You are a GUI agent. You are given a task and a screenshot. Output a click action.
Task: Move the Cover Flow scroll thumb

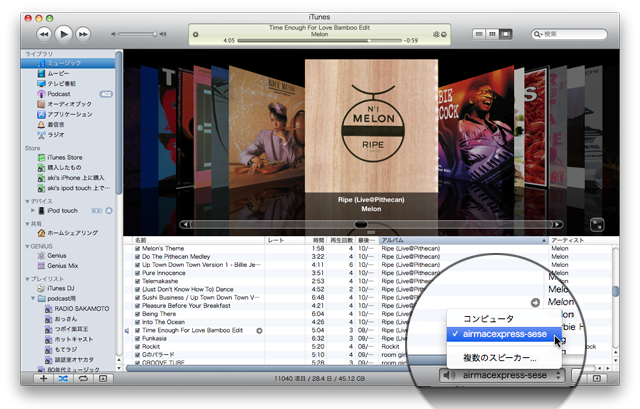361,225
